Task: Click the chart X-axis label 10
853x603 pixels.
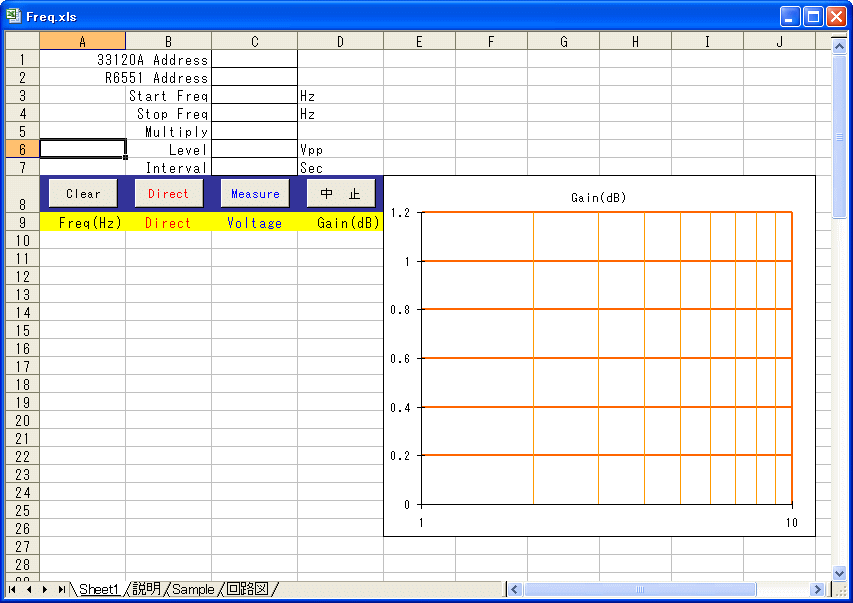Action: click(792, 522)
